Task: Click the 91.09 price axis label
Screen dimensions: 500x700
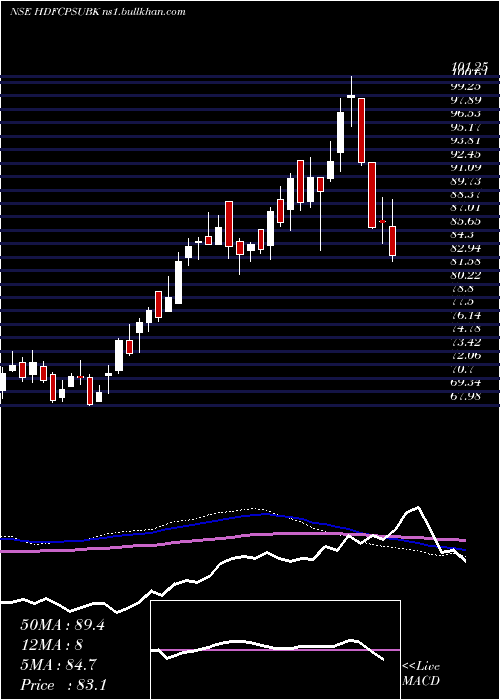Action: tap(466, 168)
